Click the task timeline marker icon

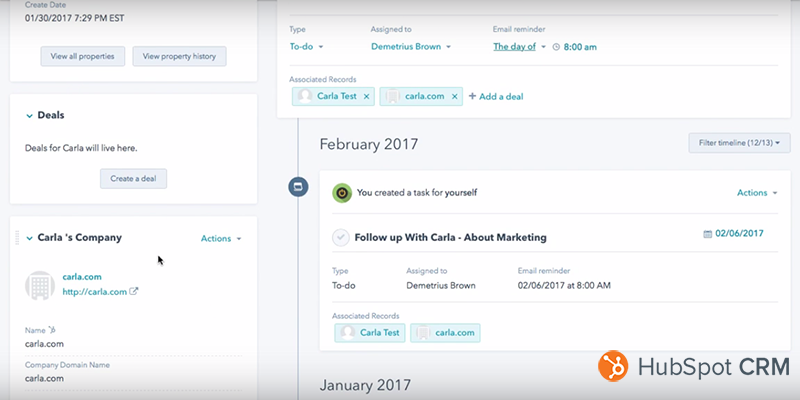(x=298, y=187)
